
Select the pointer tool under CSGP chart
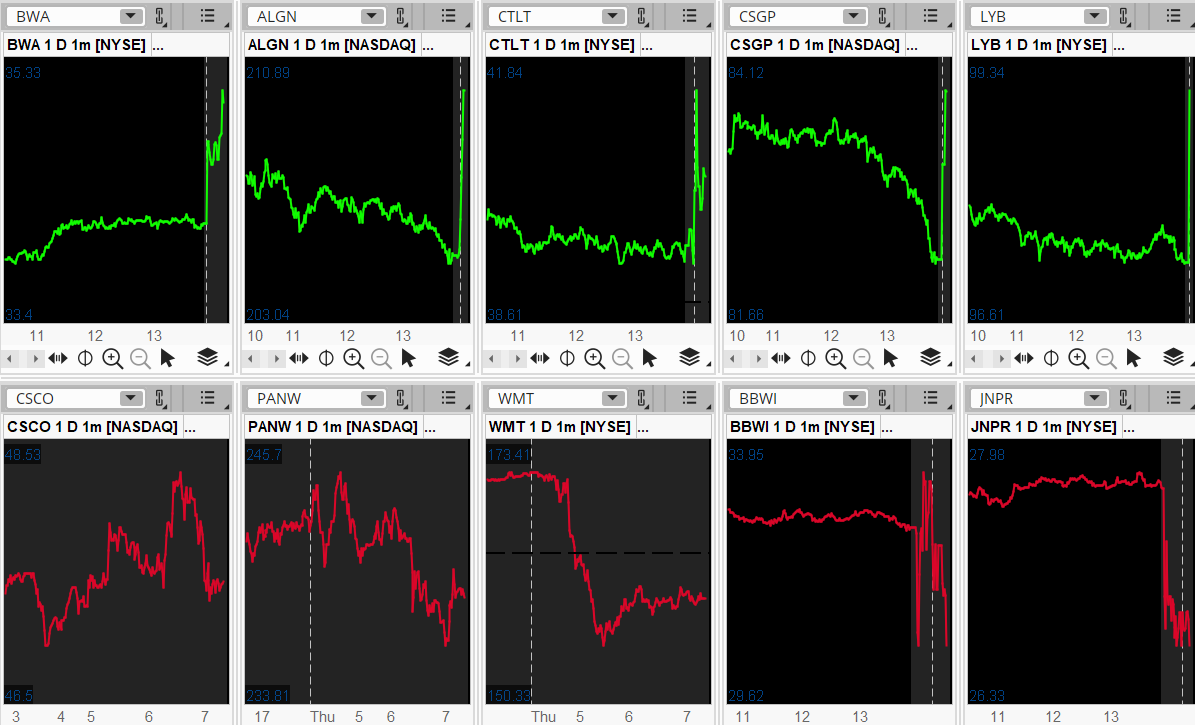(x=890, y=358)
